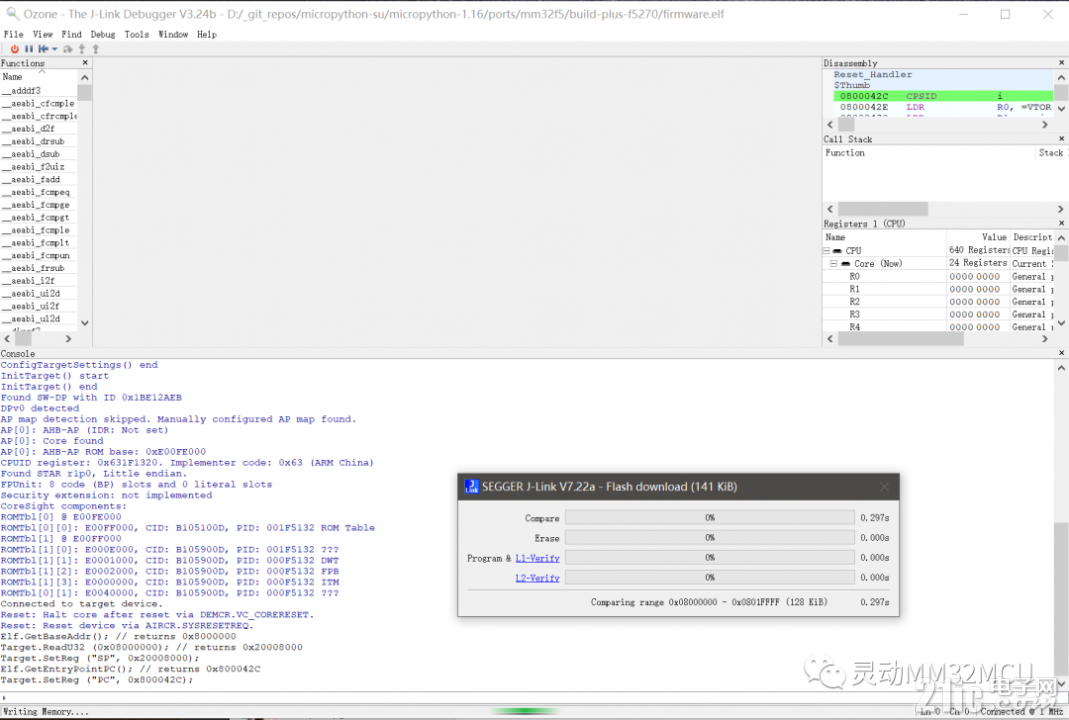Collapse the Core (Now) register group
This screenshot has width=1069, height=720.
point(834,263)
